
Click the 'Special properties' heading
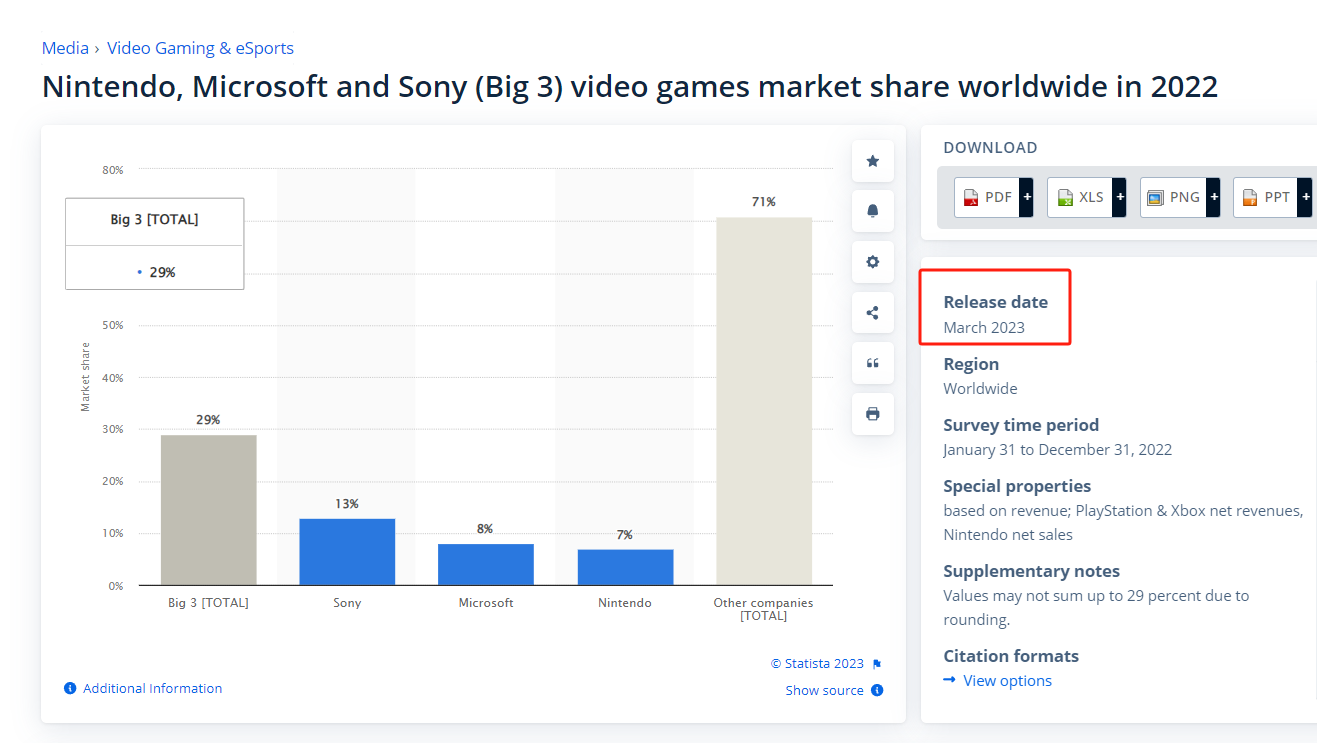[1017, 486]
